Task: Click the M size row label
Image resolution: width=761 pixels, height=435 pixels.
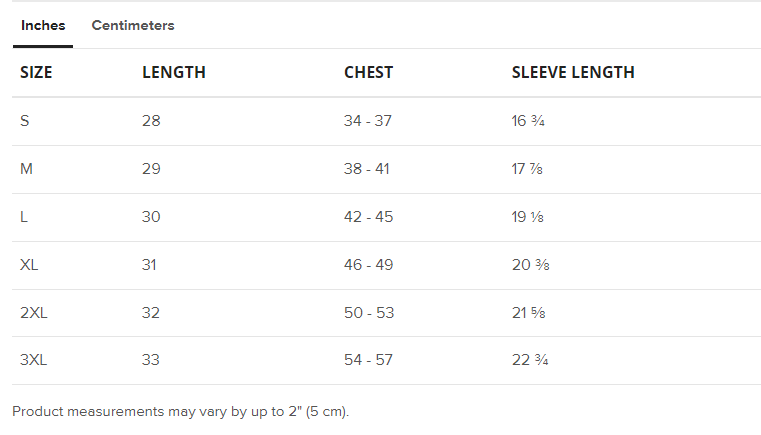Action: click(x=27, y=169)
